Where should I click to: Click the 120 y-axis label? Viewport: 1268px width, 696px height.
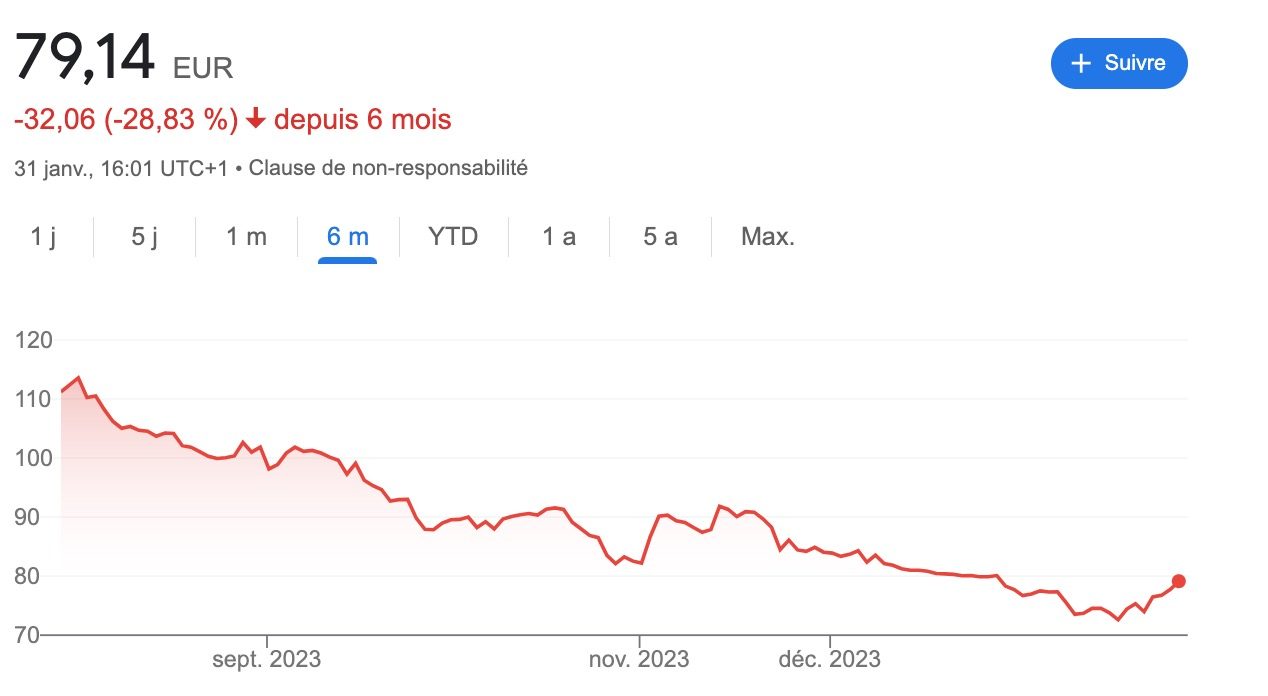pyautogui.click(x=34, y=340)
